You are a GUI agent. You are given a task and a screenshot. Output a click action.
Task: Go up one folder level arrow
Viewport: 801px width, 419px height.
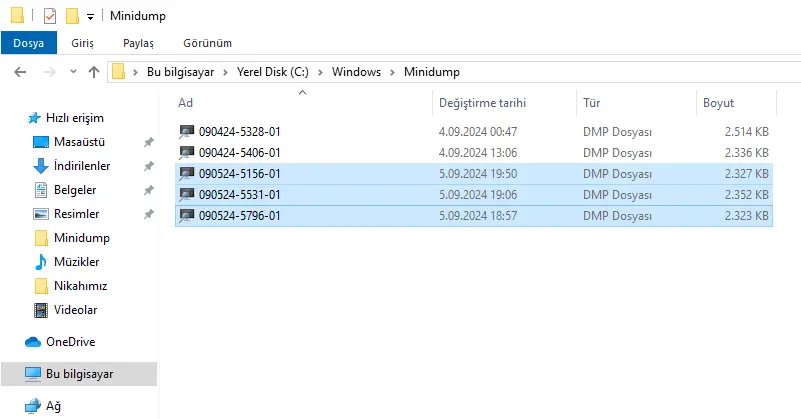tap(93, 72)
